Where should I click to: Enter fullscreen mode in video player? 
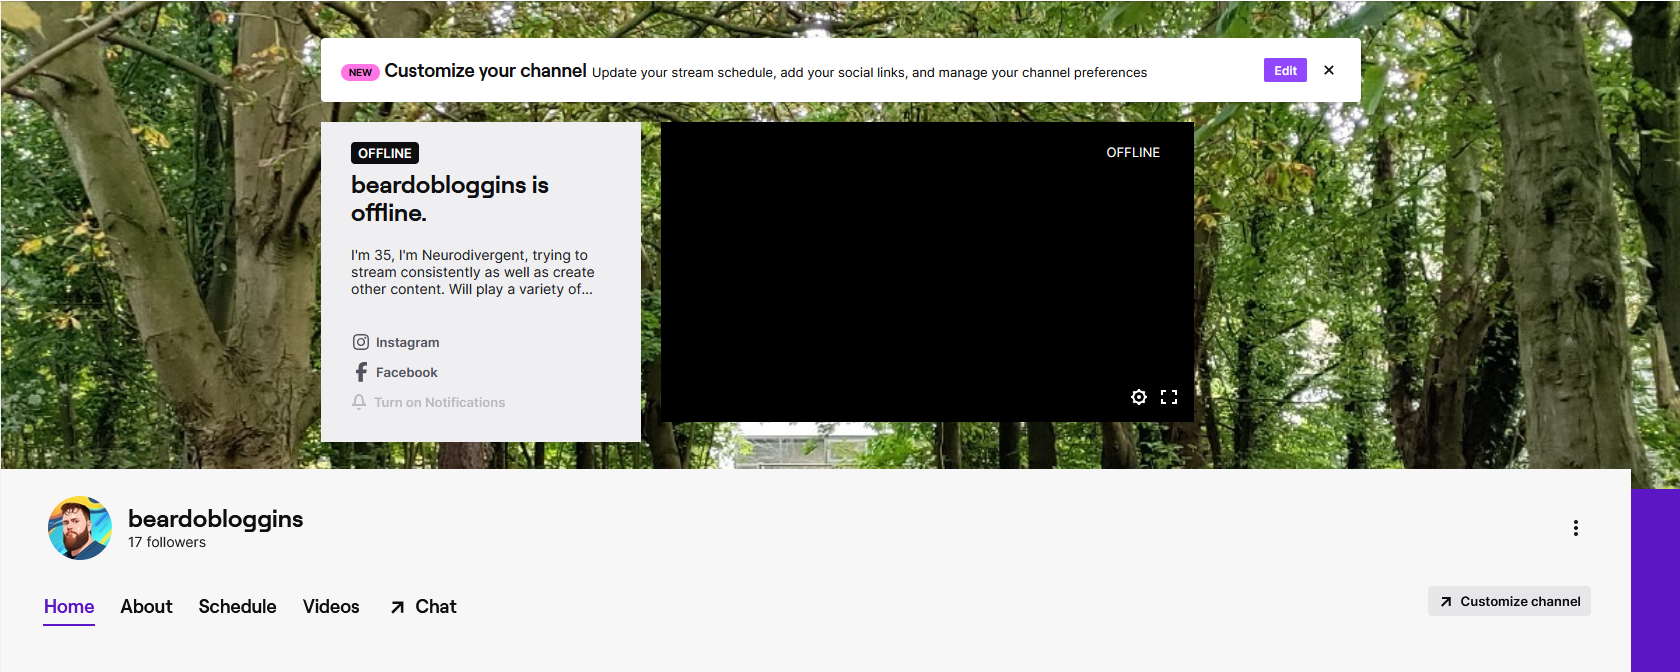[x=1168, y=397]
